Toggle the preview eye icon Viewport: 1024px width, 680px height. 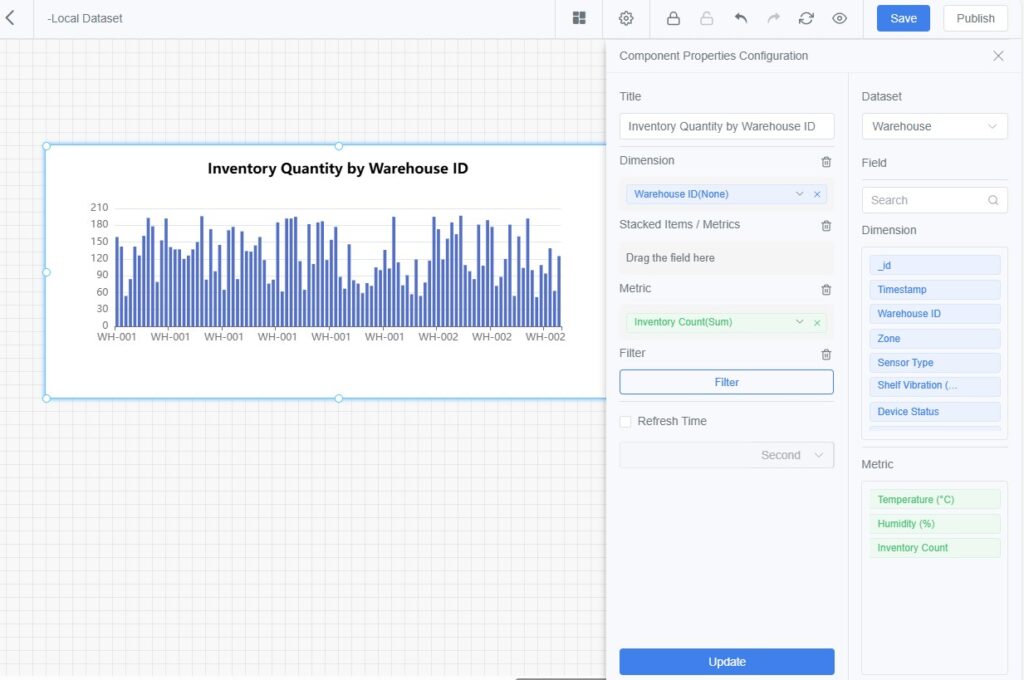[x=839, y=18]
